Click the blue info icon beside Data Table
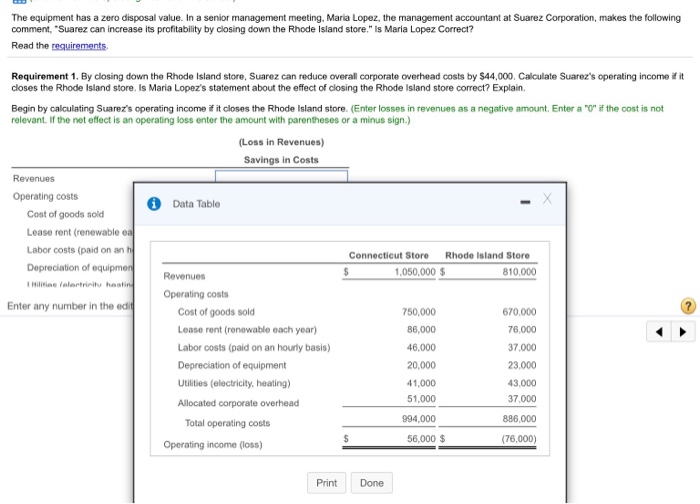The image size is (700, 504). 154,204
